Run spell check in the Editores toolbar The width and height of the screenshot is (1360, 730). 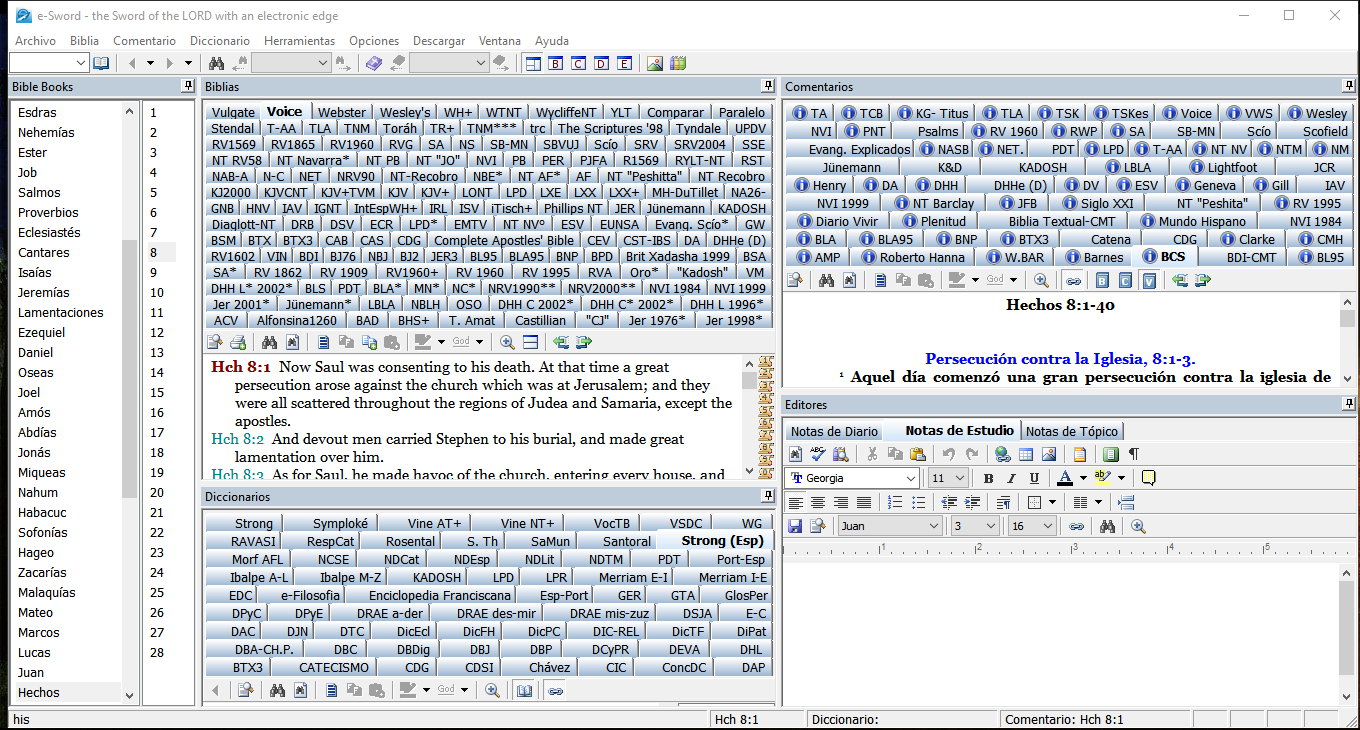(x=817, y=454)
